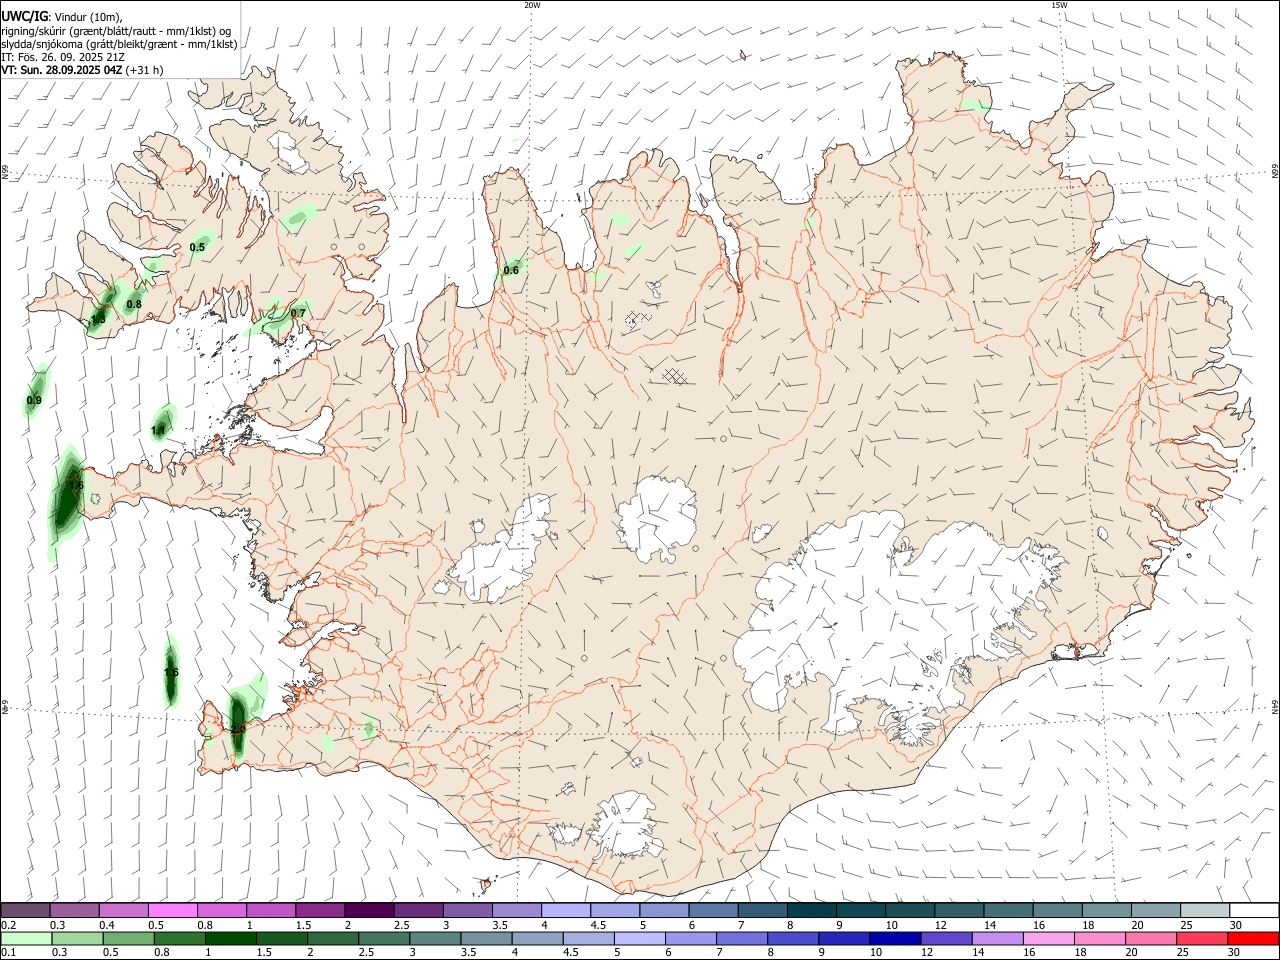
Task: Click the 20W longitude label
Action: (532, 5)
